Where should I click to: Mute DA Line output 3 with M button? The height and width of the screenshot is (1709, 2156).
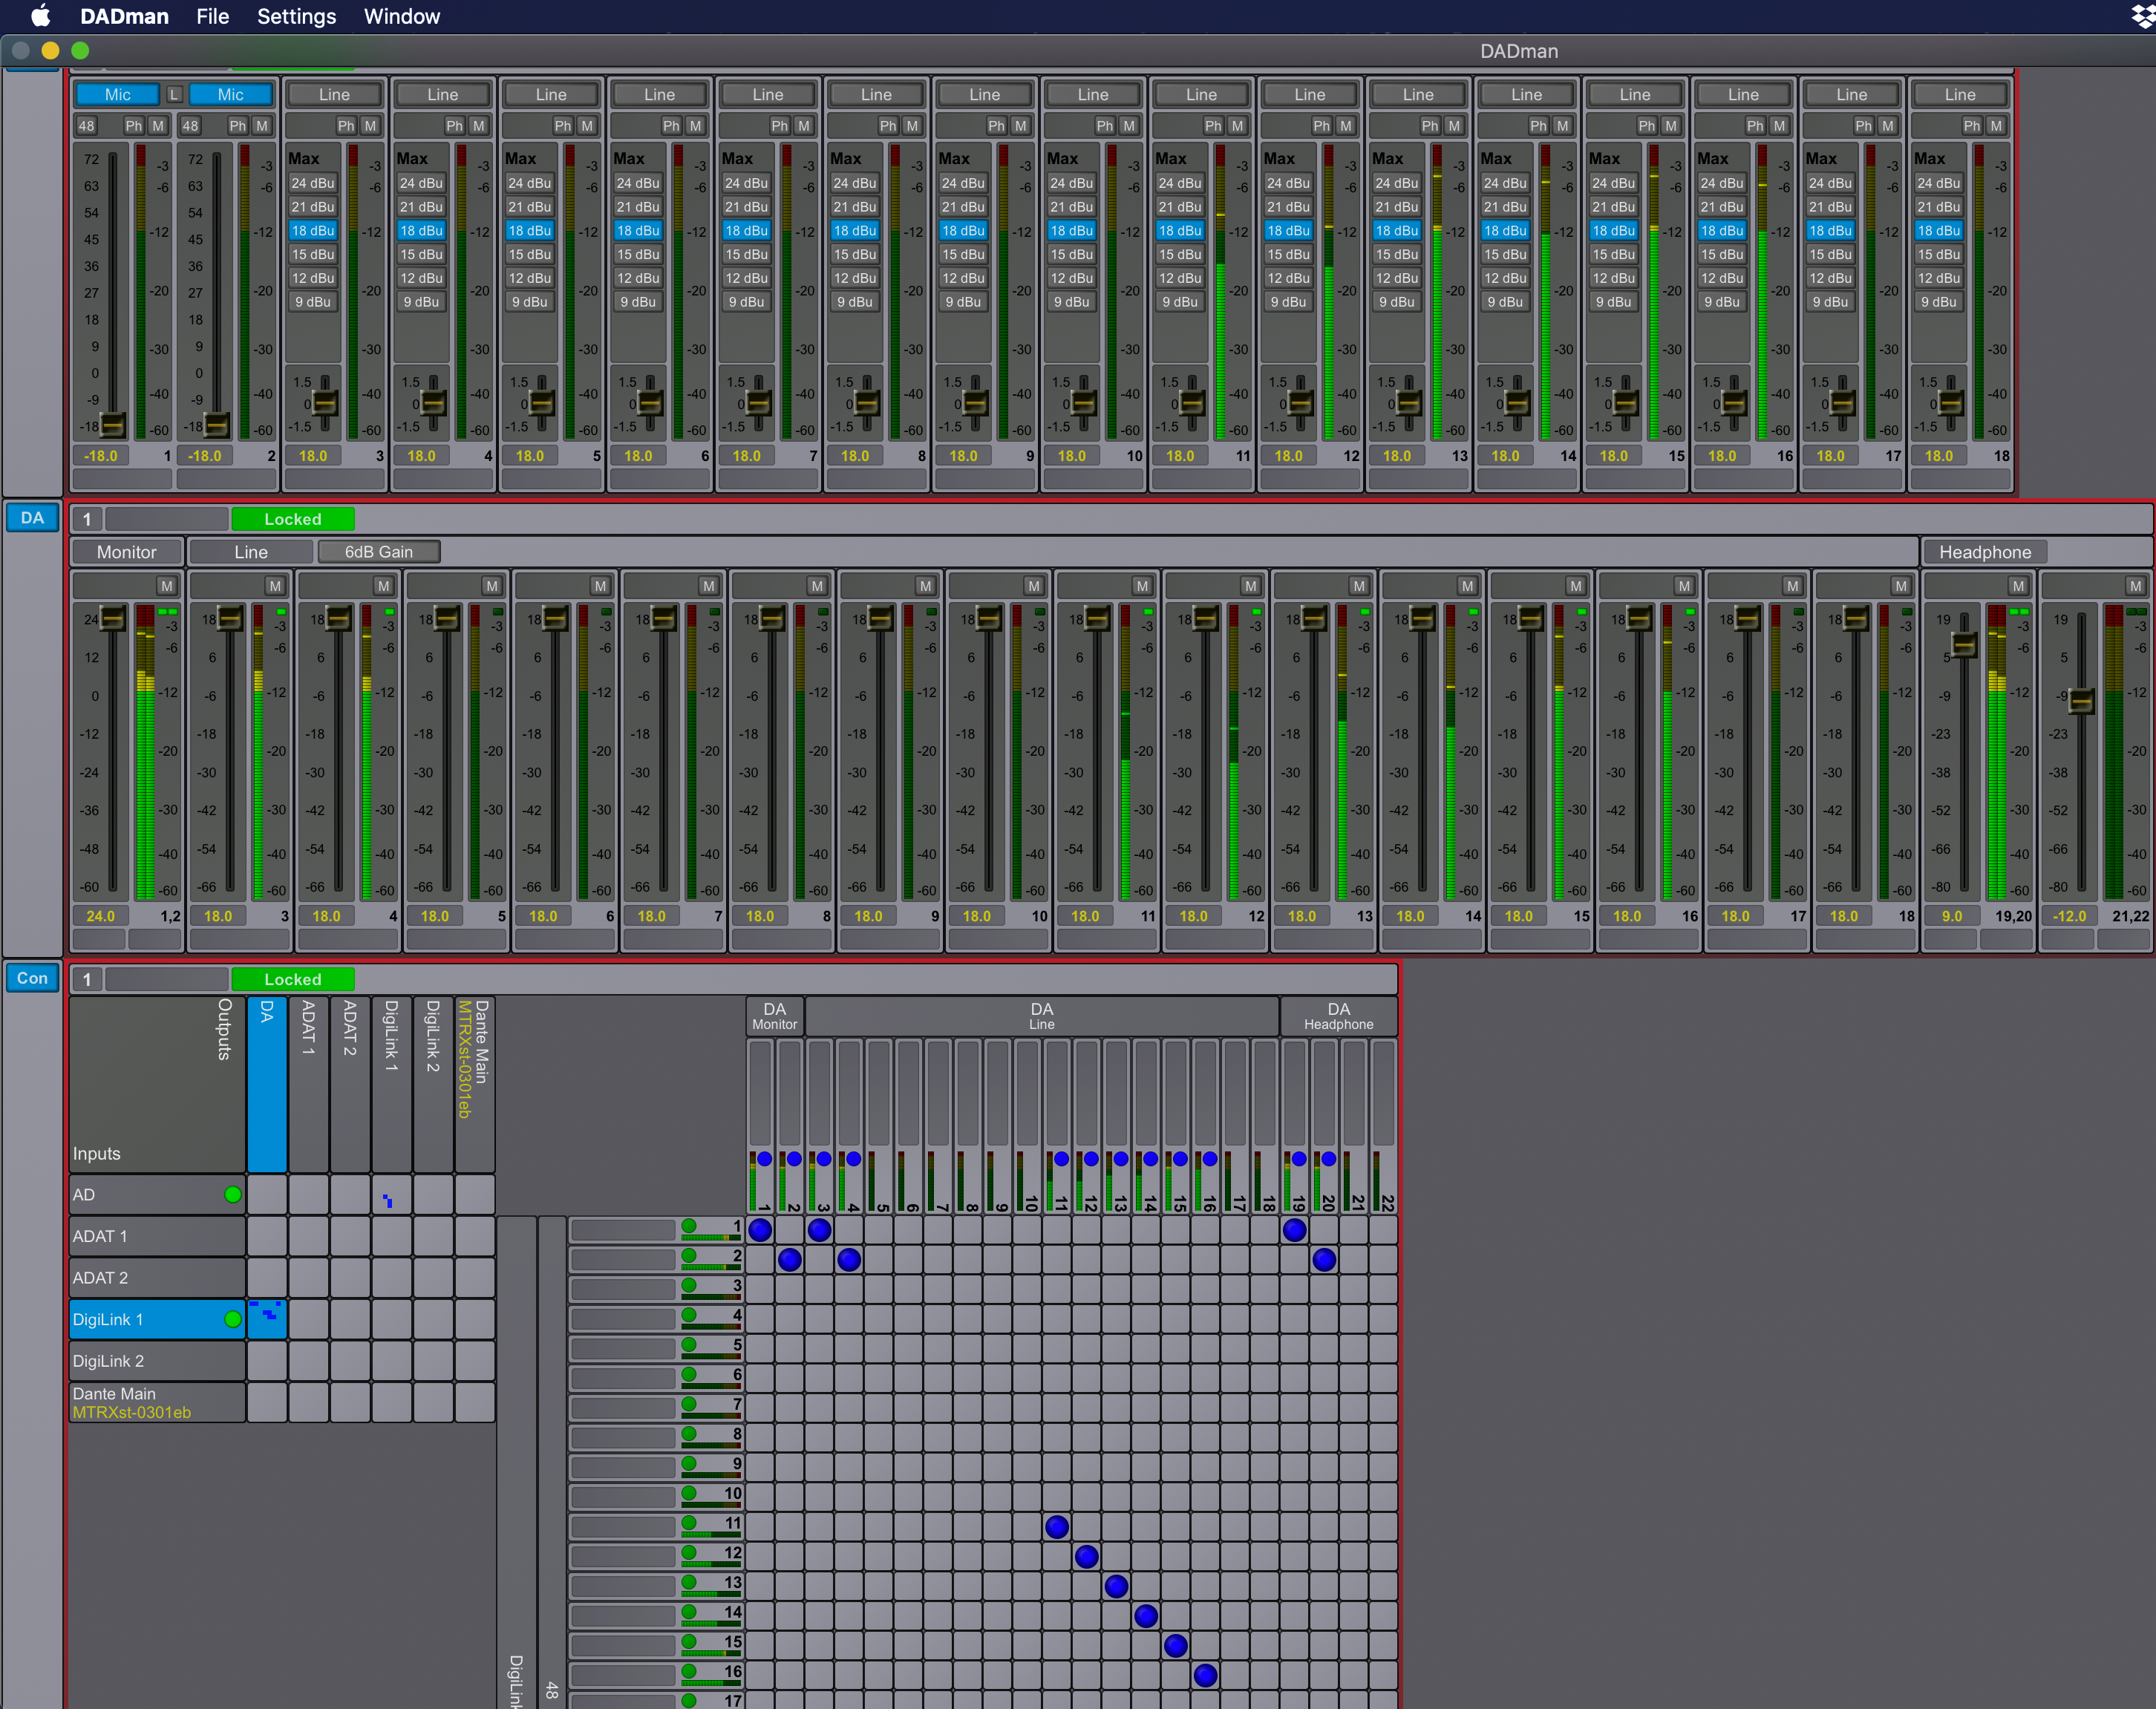[275, 586]
